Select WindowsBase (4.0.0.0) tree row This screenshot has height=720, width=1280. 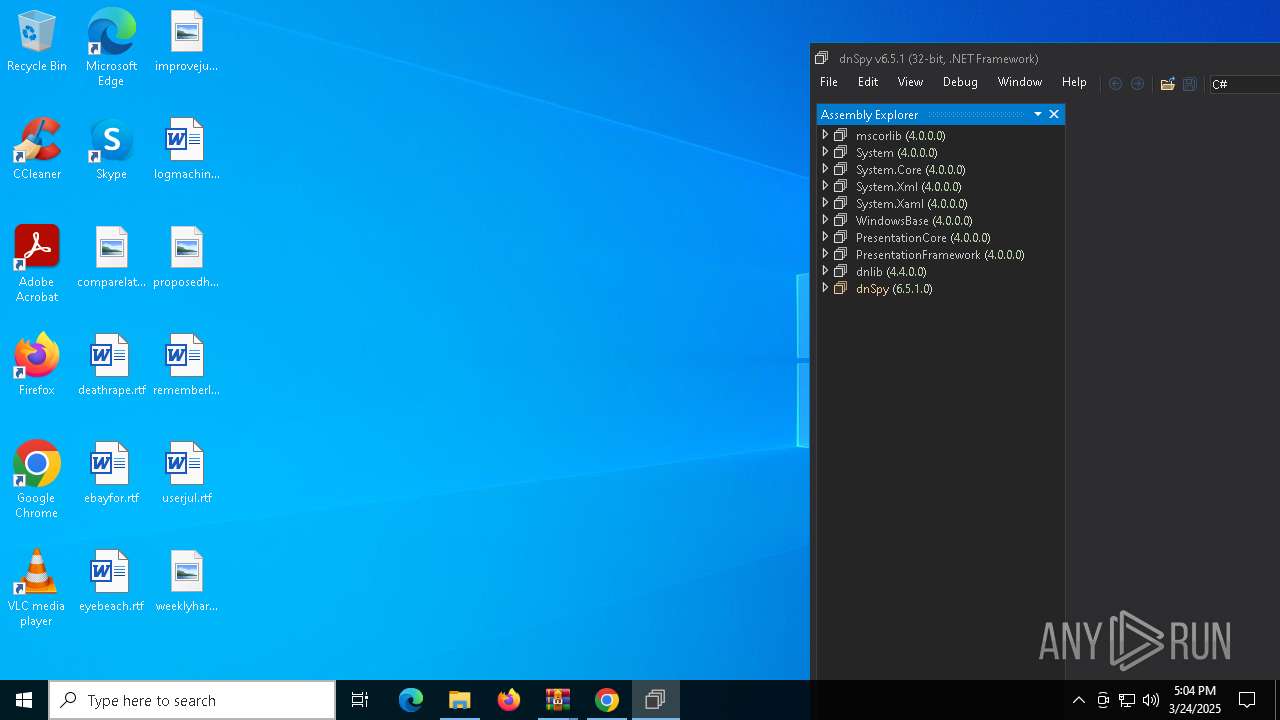pyautogui.click(x=914, y=220)
